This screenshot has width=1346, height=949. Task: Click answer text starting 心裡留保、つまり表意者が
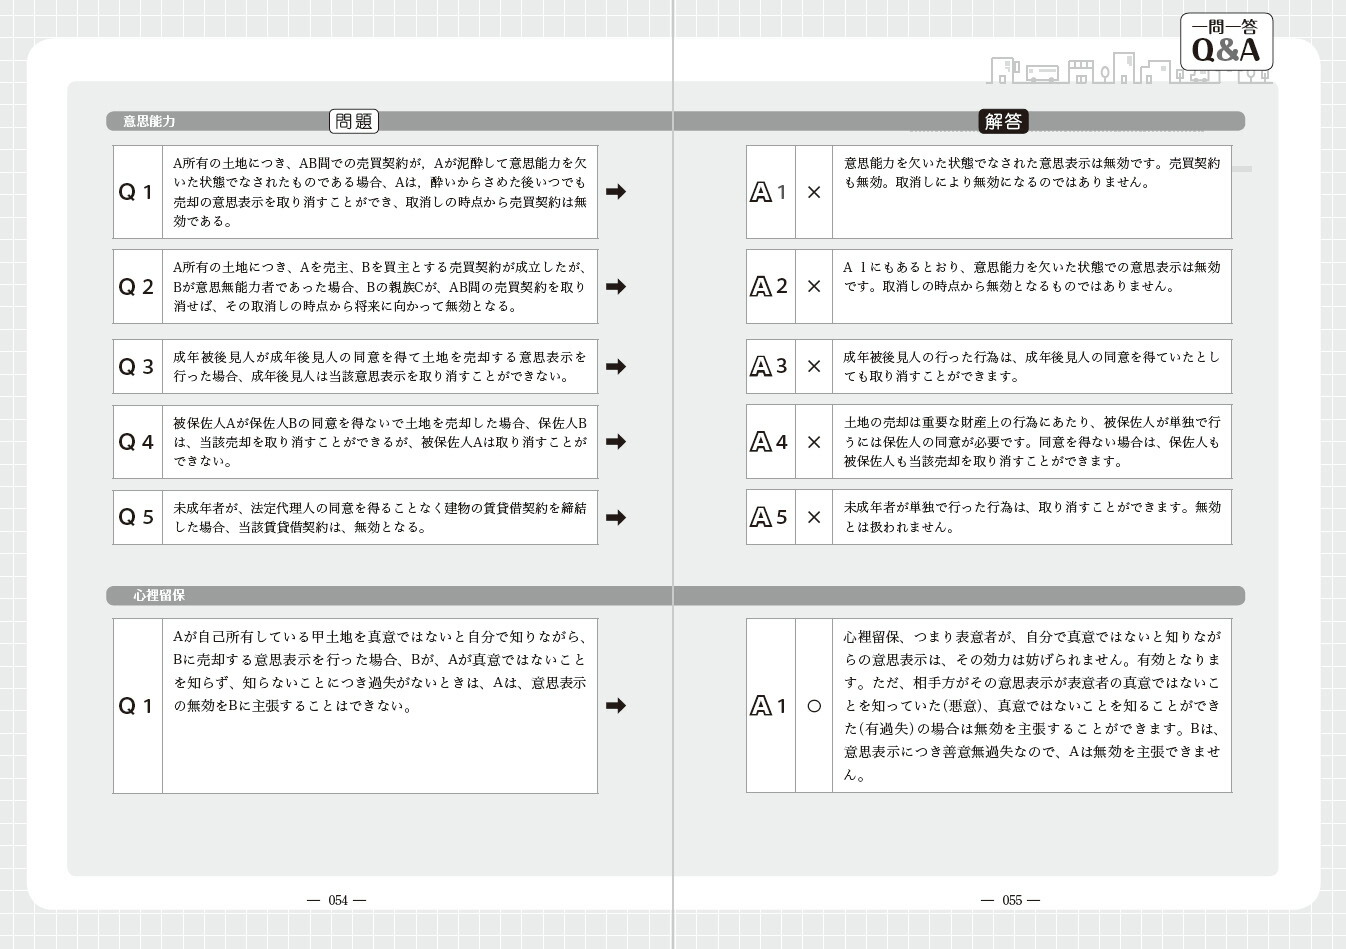pos(1032,706)
